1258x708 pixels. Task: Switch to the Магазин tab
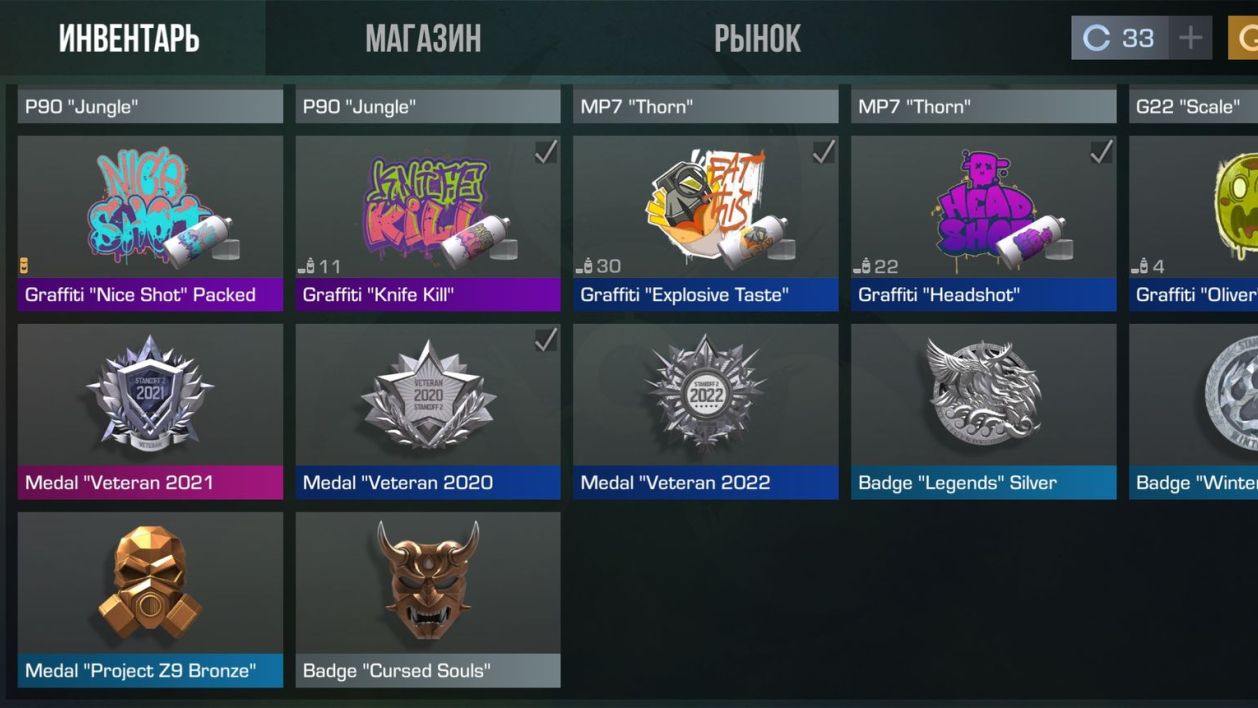tap(423, 38)
